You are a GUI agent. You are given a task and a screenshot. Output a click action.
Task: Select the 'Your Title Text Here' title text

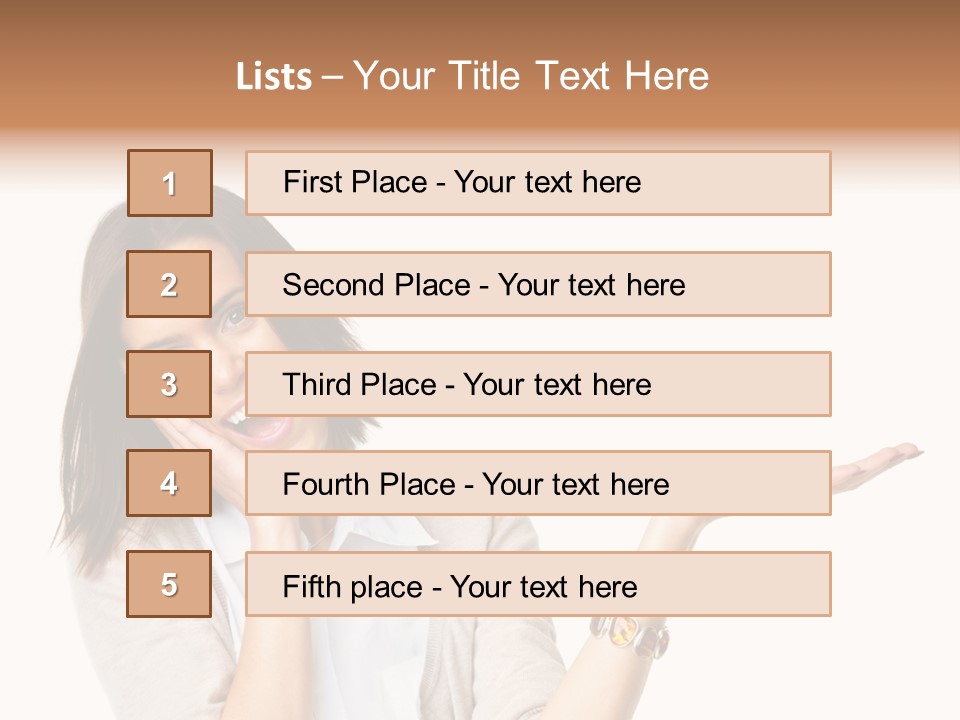531,76
